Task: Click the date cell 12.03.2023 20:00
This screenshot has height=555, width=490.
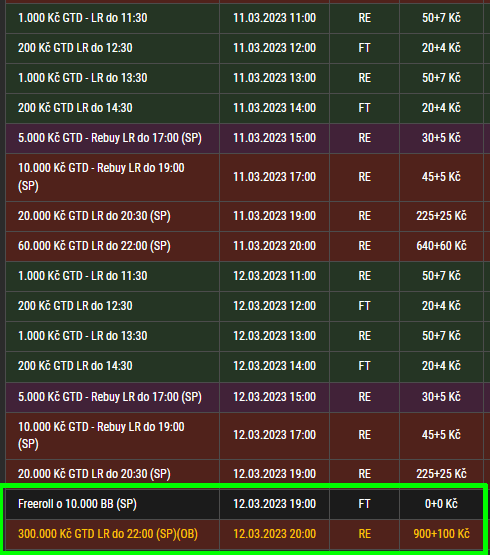Action: point(274,533)
